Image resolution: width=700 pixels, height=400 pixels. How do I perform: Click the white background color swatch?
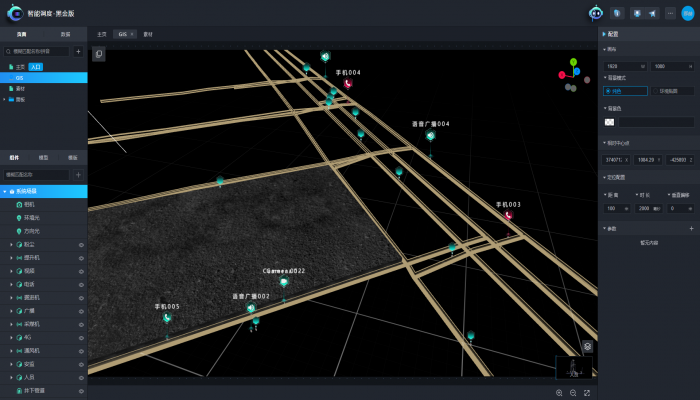coord(609,122)
